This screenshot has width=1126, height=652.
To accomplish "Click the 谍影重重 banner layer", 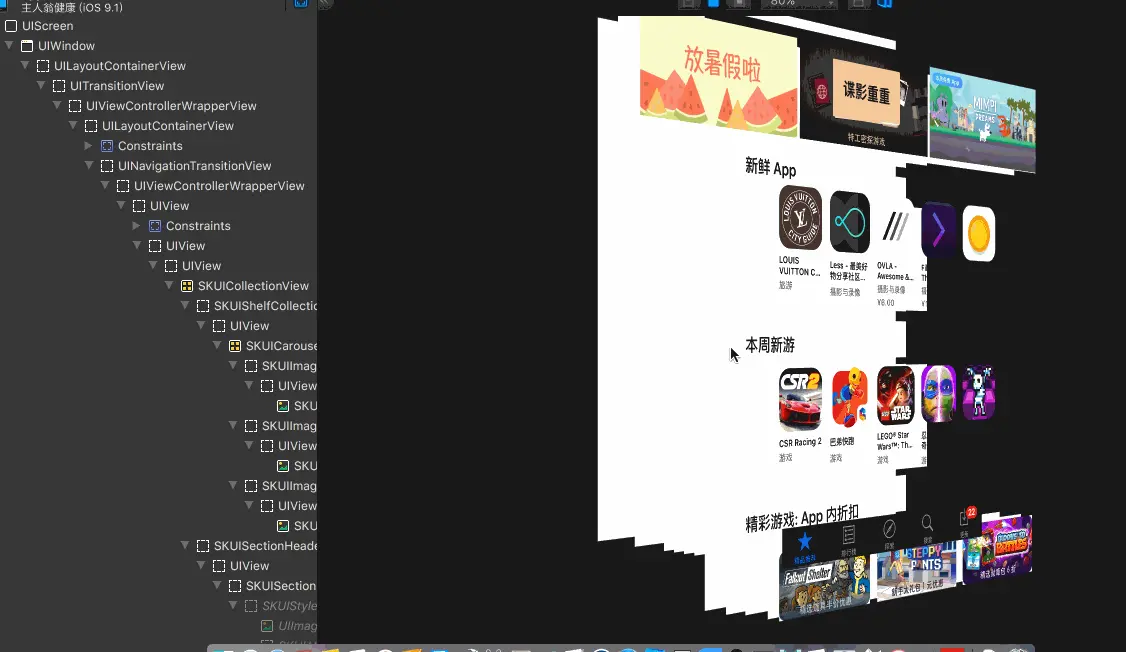I will pos(864,101).
